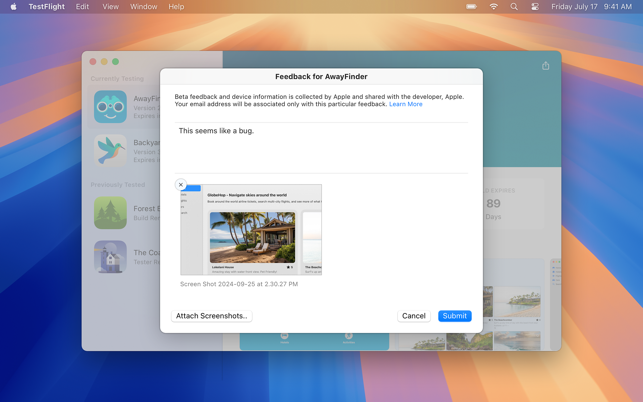Image resolution: width=643 pixels, height=402 pixels.
Task: Open the View menu
Action: 110,7
